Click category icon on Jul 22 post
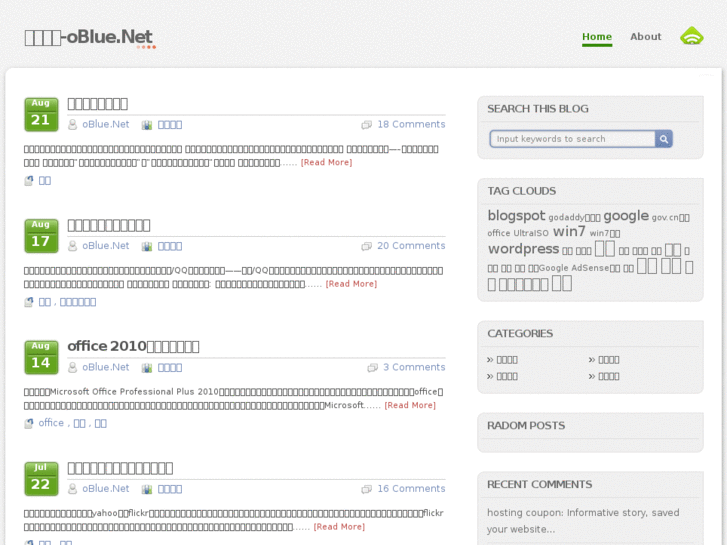This screenshot has width=727, height=545. click(147, 489)
